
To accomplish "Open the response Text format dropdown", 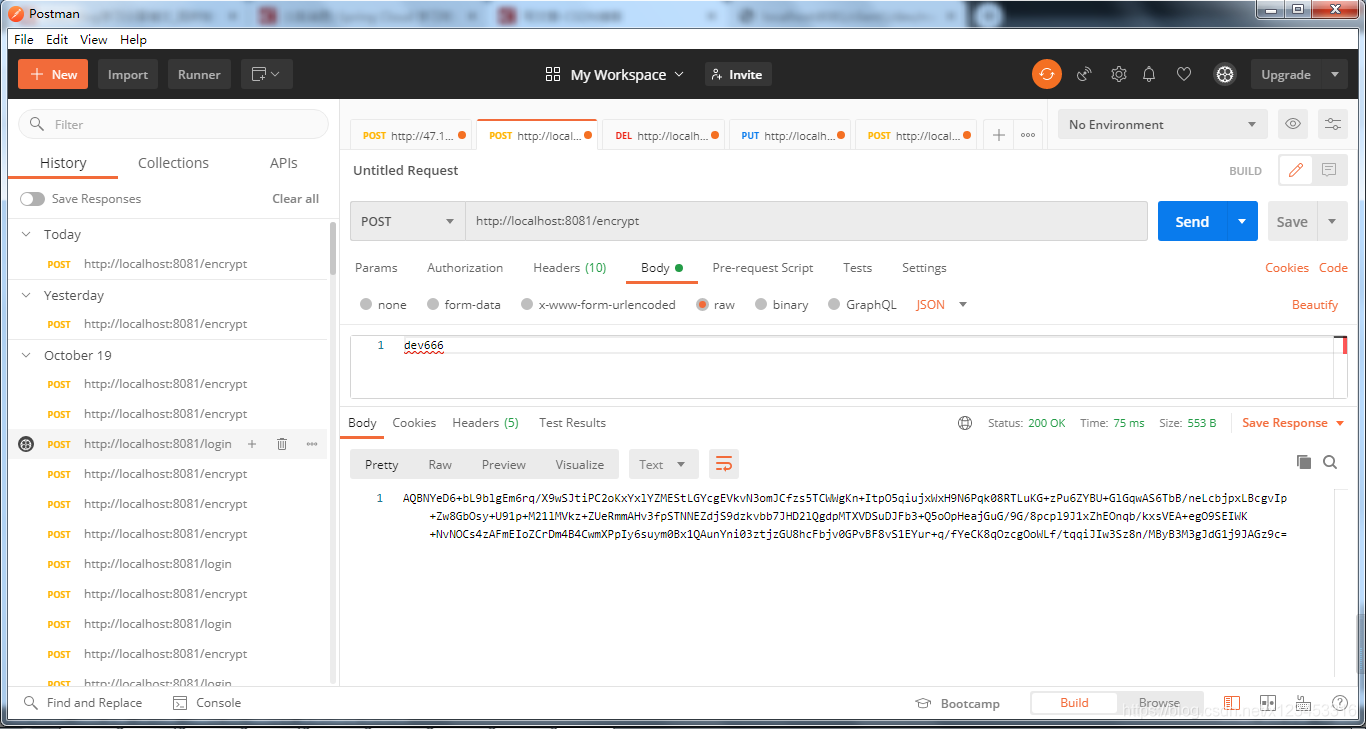I will pyautogui.click(x=663, y=464).
